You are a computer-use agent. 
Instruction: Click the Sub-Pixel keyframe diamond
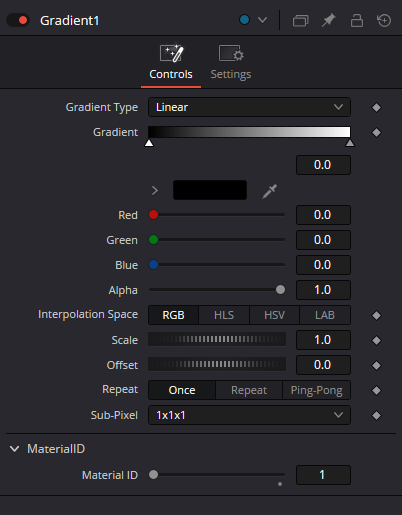(376, 415)
